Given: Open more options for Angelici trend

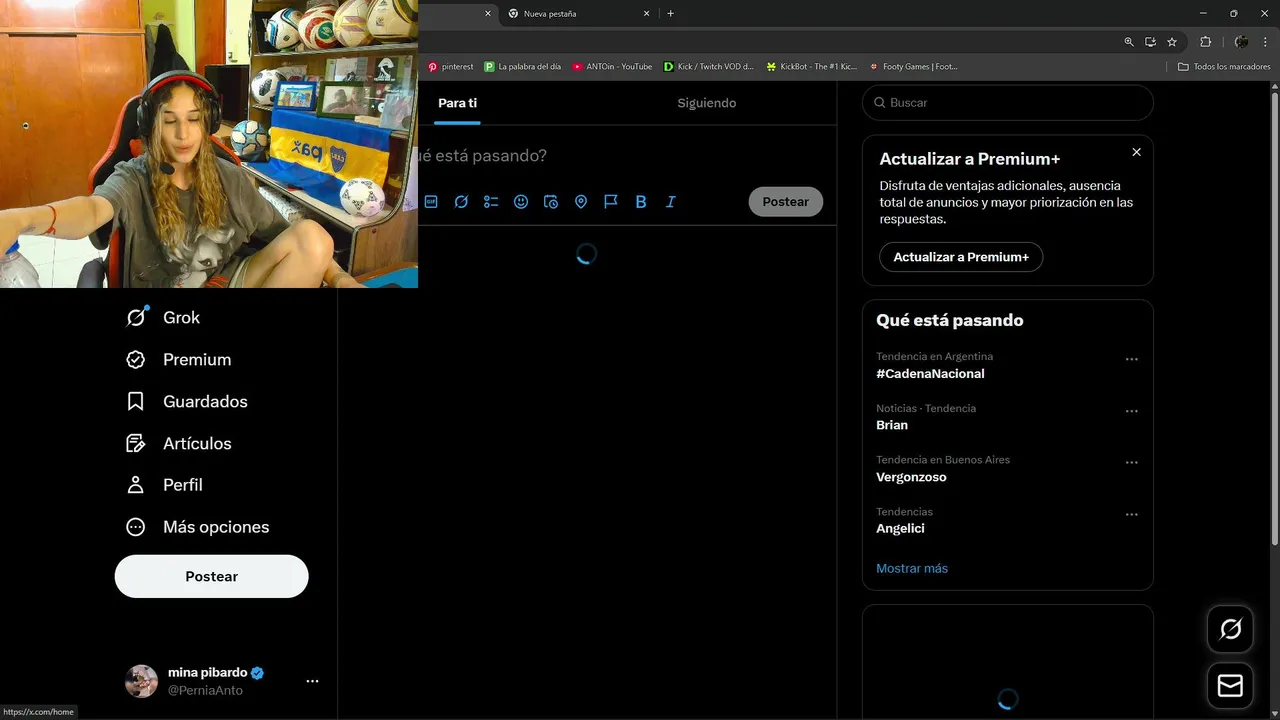Looking at the screenshot, I should click(1131, 514).
